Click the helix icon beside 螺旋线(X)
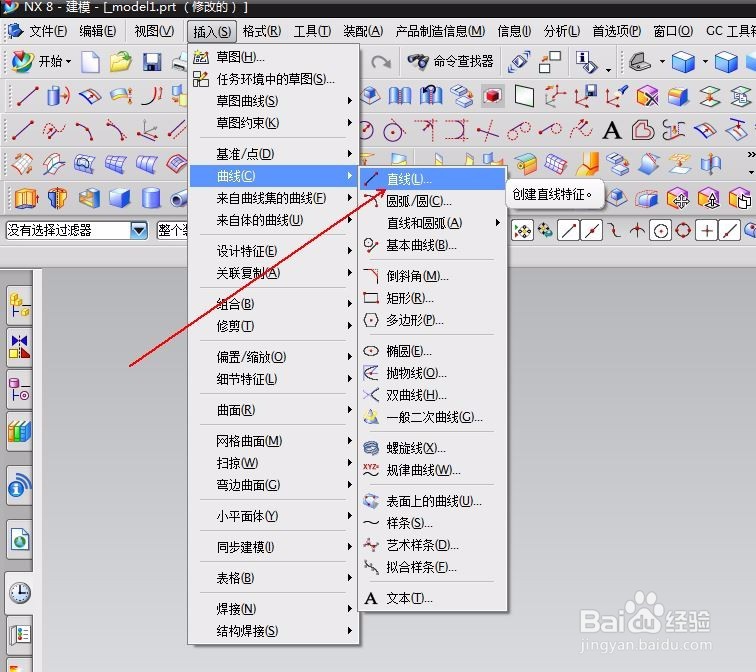The width and height of the screenshot is (756, 672). pos(371,448)
